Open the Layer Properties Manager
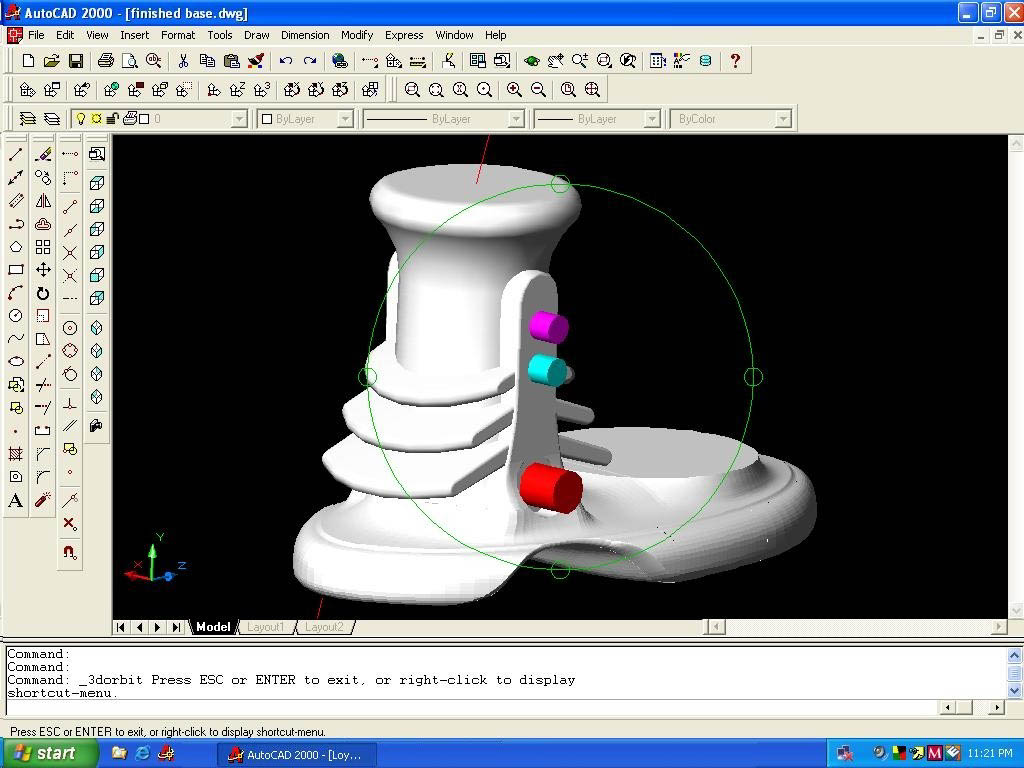The height and width of the screenshot is (768, 1024). coord(28,118)
